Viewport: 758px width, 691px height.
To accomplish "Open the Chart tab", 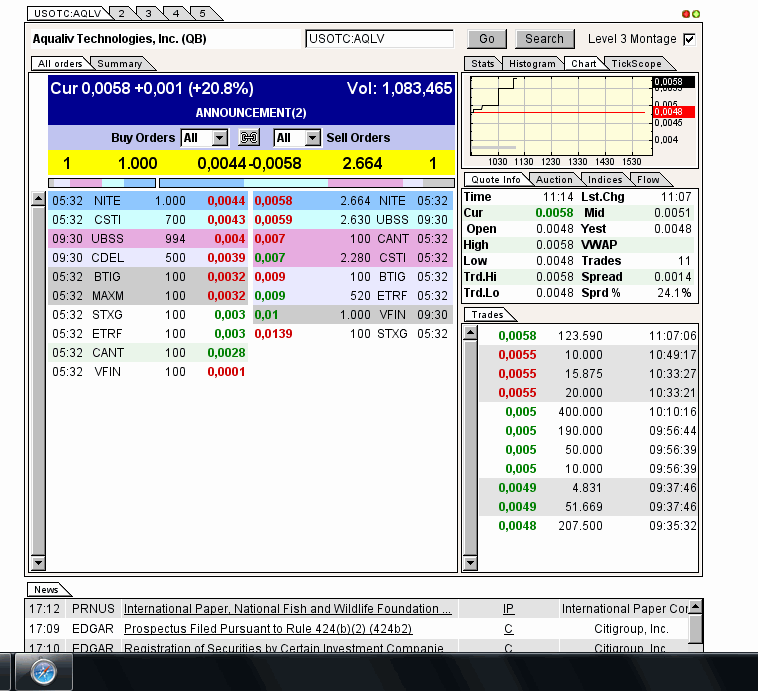I will [x=583, y=64].
